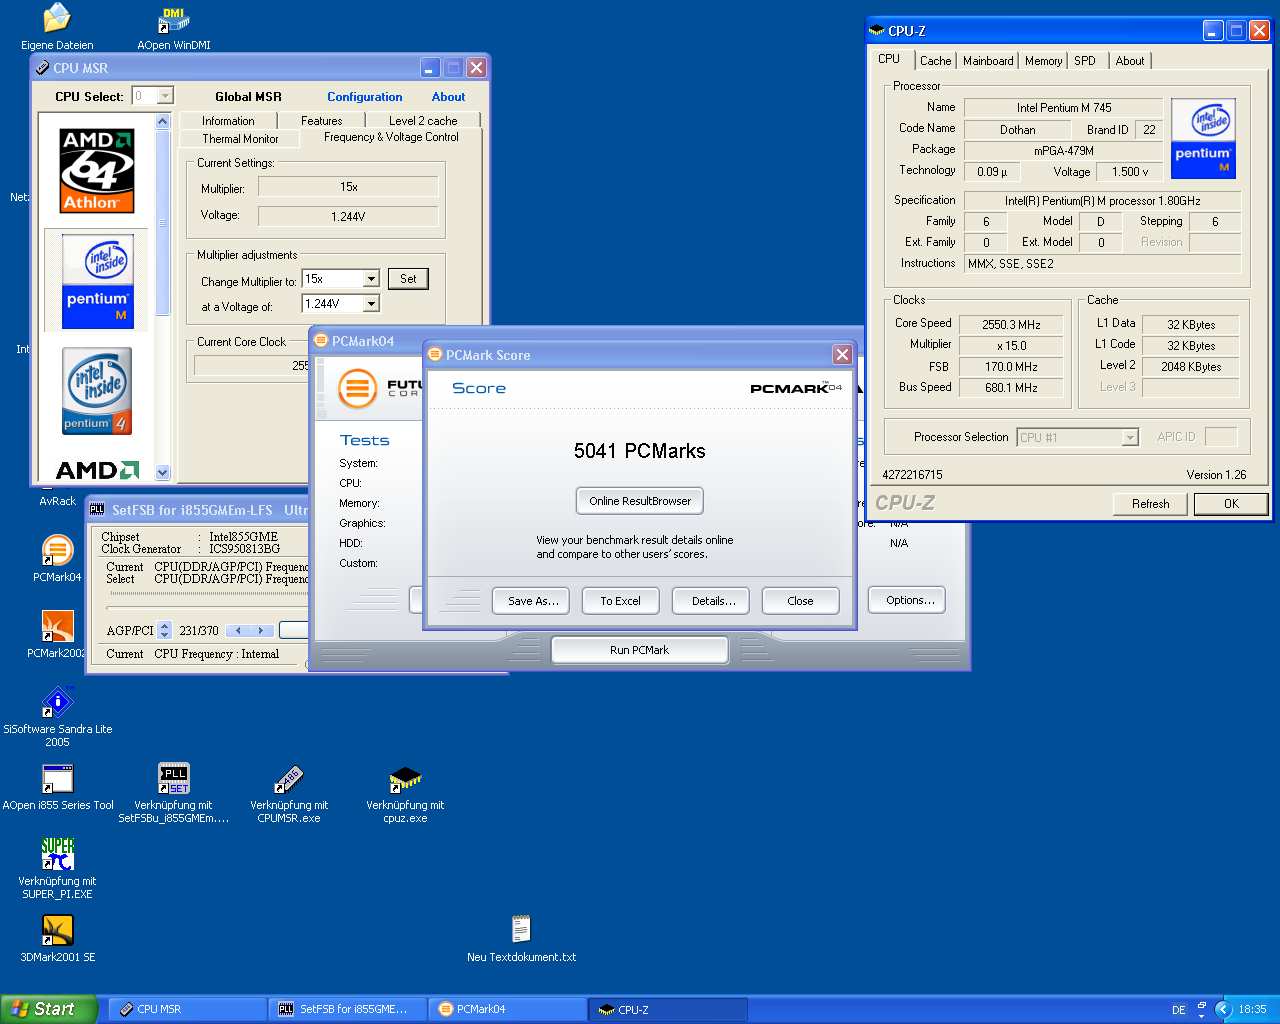
Task: Switch to PCMark04 taskbar button
Action: 508,1009
